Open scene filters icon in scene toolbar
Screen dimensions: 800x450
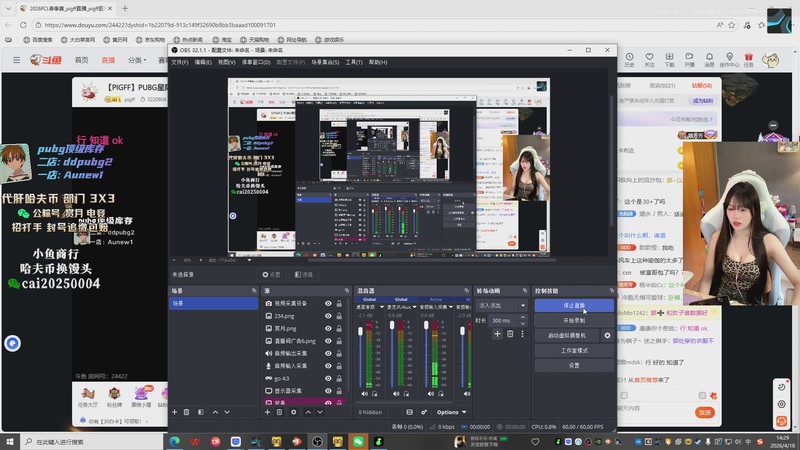tap(201, 412)
